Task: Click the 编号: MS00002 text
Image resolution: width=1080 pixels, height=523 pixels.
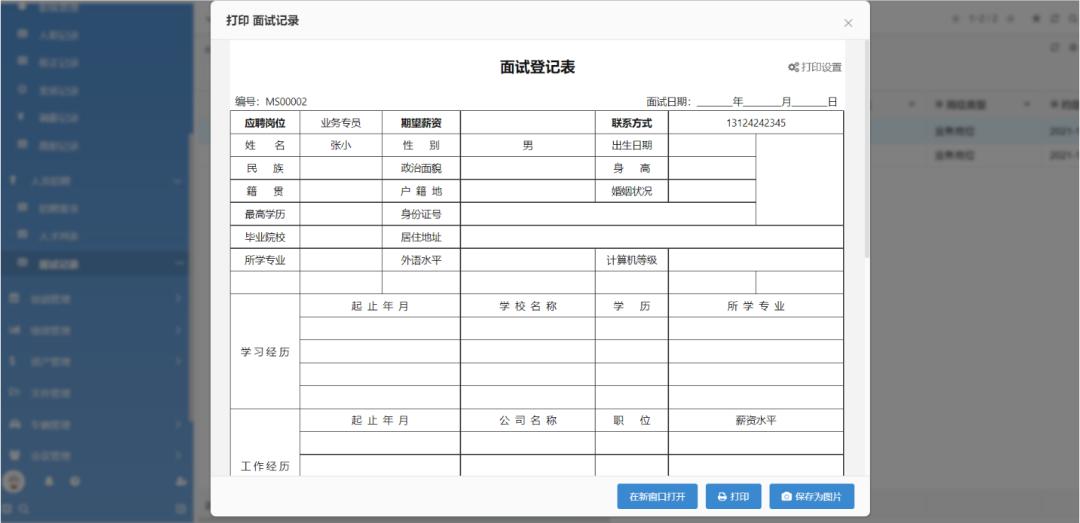Action: coord(271,101)
